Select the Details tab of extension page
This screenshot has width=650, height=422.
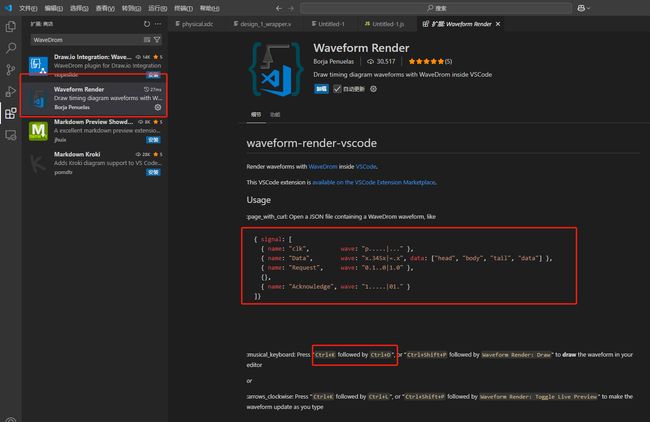click(256, 114)
